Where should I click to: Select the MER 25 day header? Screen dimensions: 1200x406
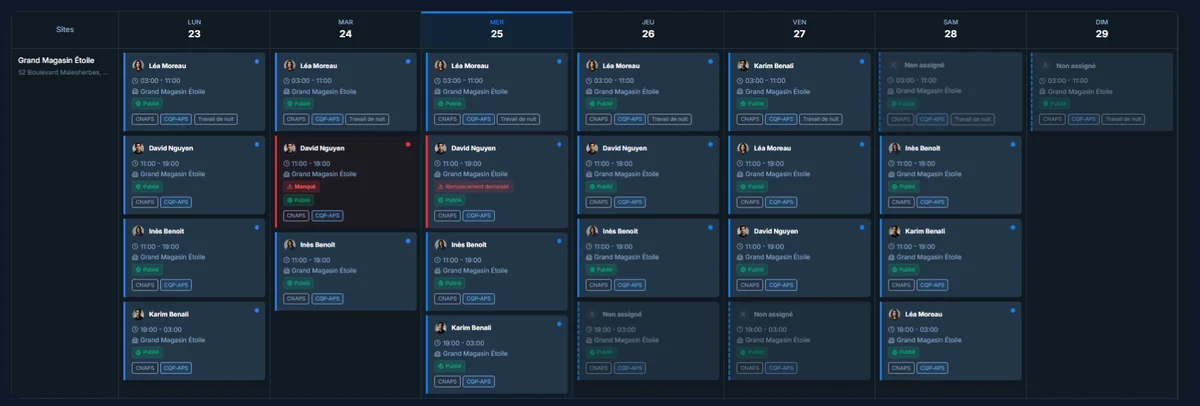pos(497,28)
